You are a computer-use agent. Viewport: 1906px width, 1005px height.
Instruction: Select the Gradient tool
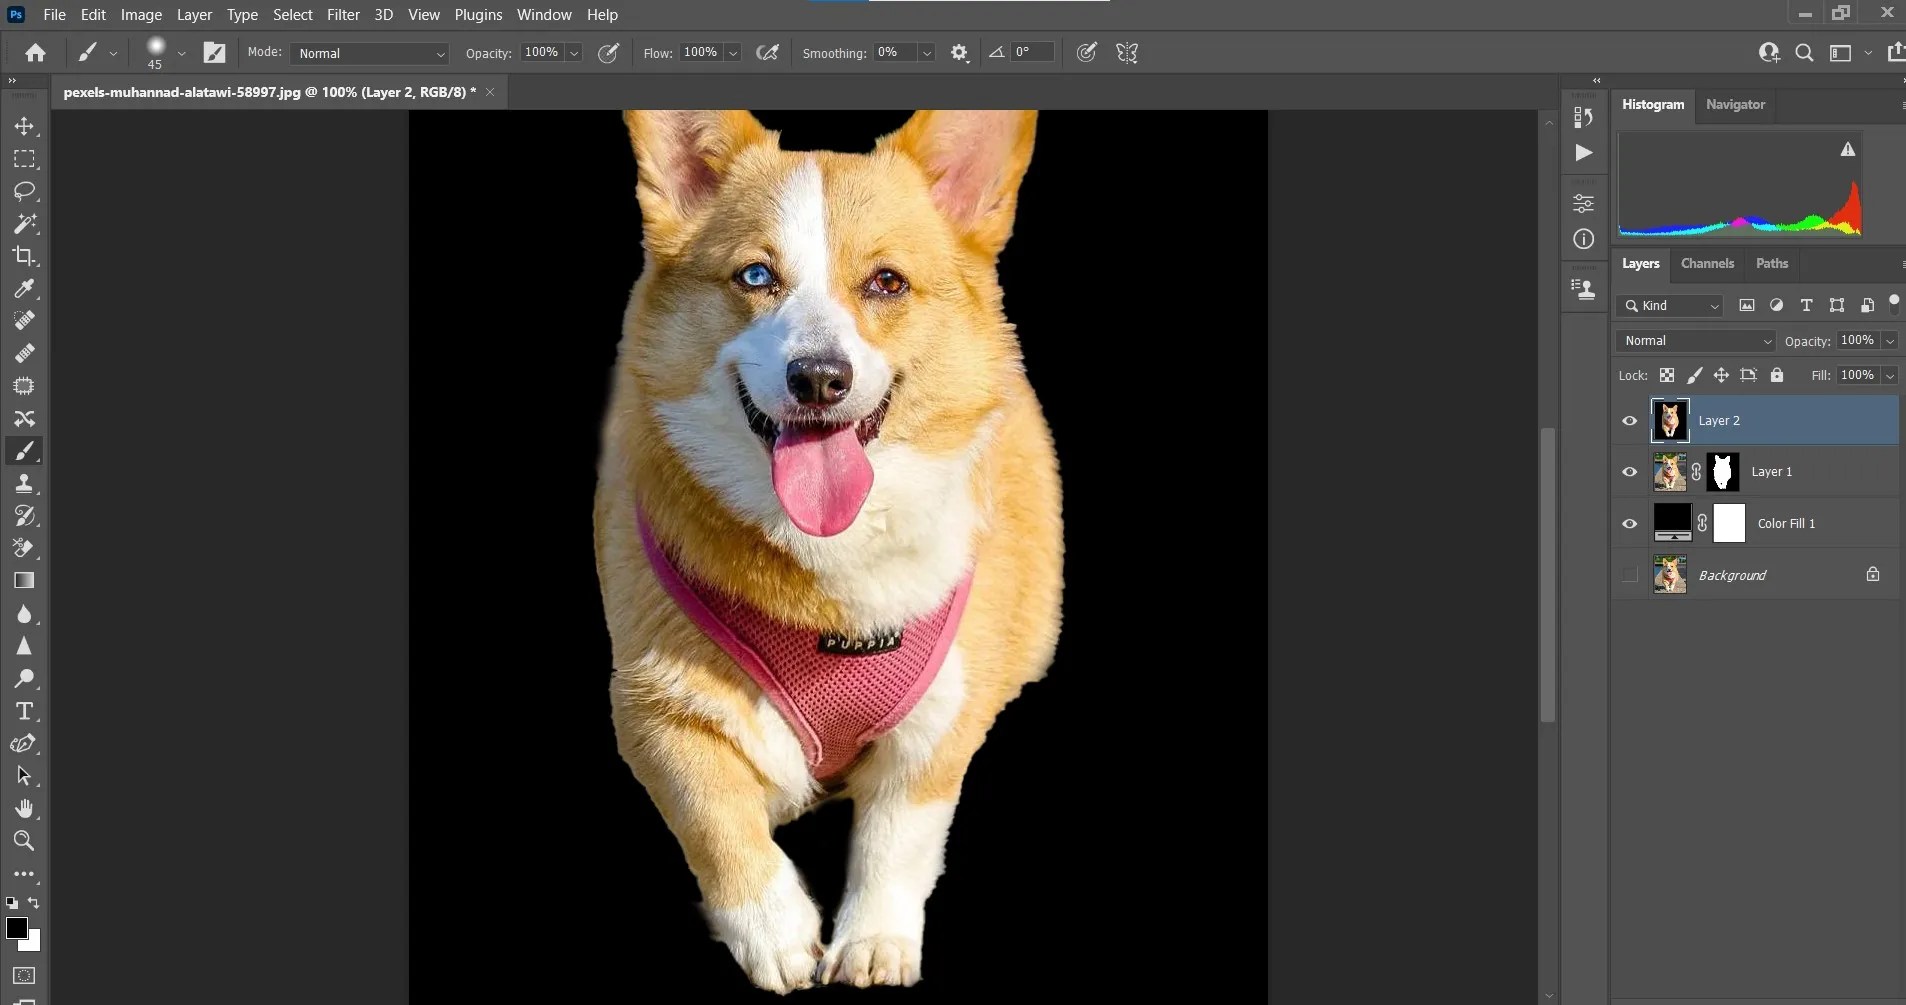(25, 580)
